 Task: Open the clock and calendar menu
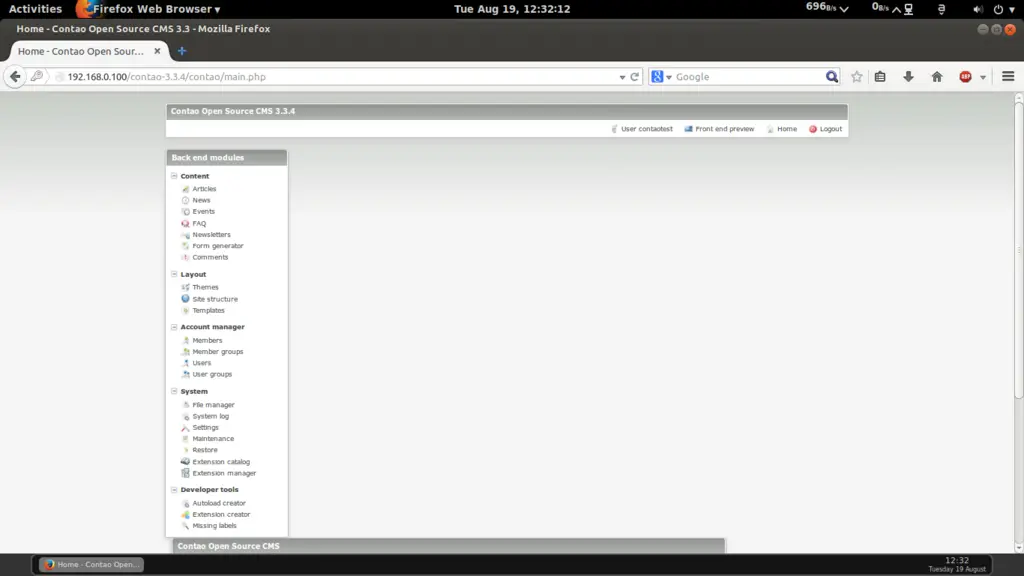tap(512, 9)
